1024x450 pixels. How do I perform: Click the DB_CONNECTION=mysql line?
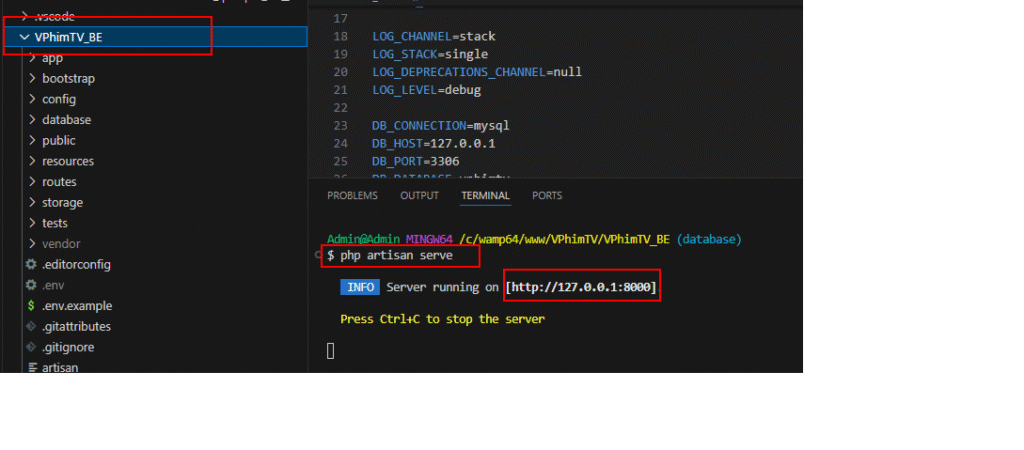pos(441,125)
